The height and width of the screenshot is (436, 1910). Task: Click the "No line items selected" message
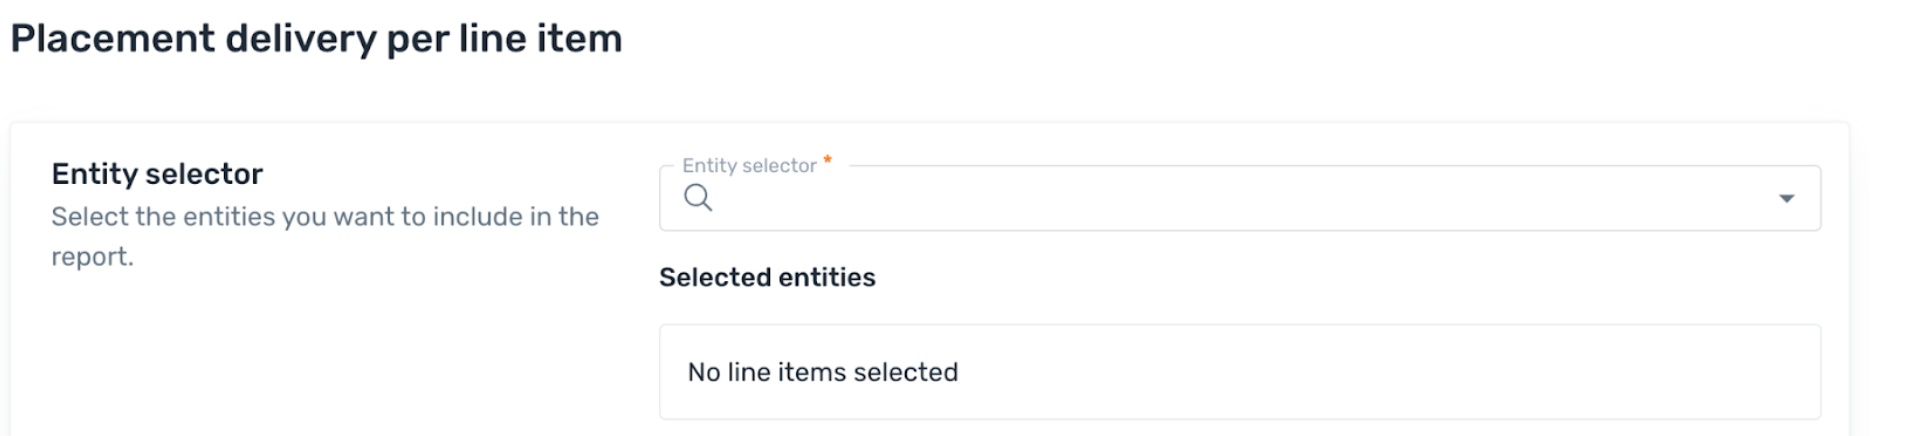click(822, 372)
